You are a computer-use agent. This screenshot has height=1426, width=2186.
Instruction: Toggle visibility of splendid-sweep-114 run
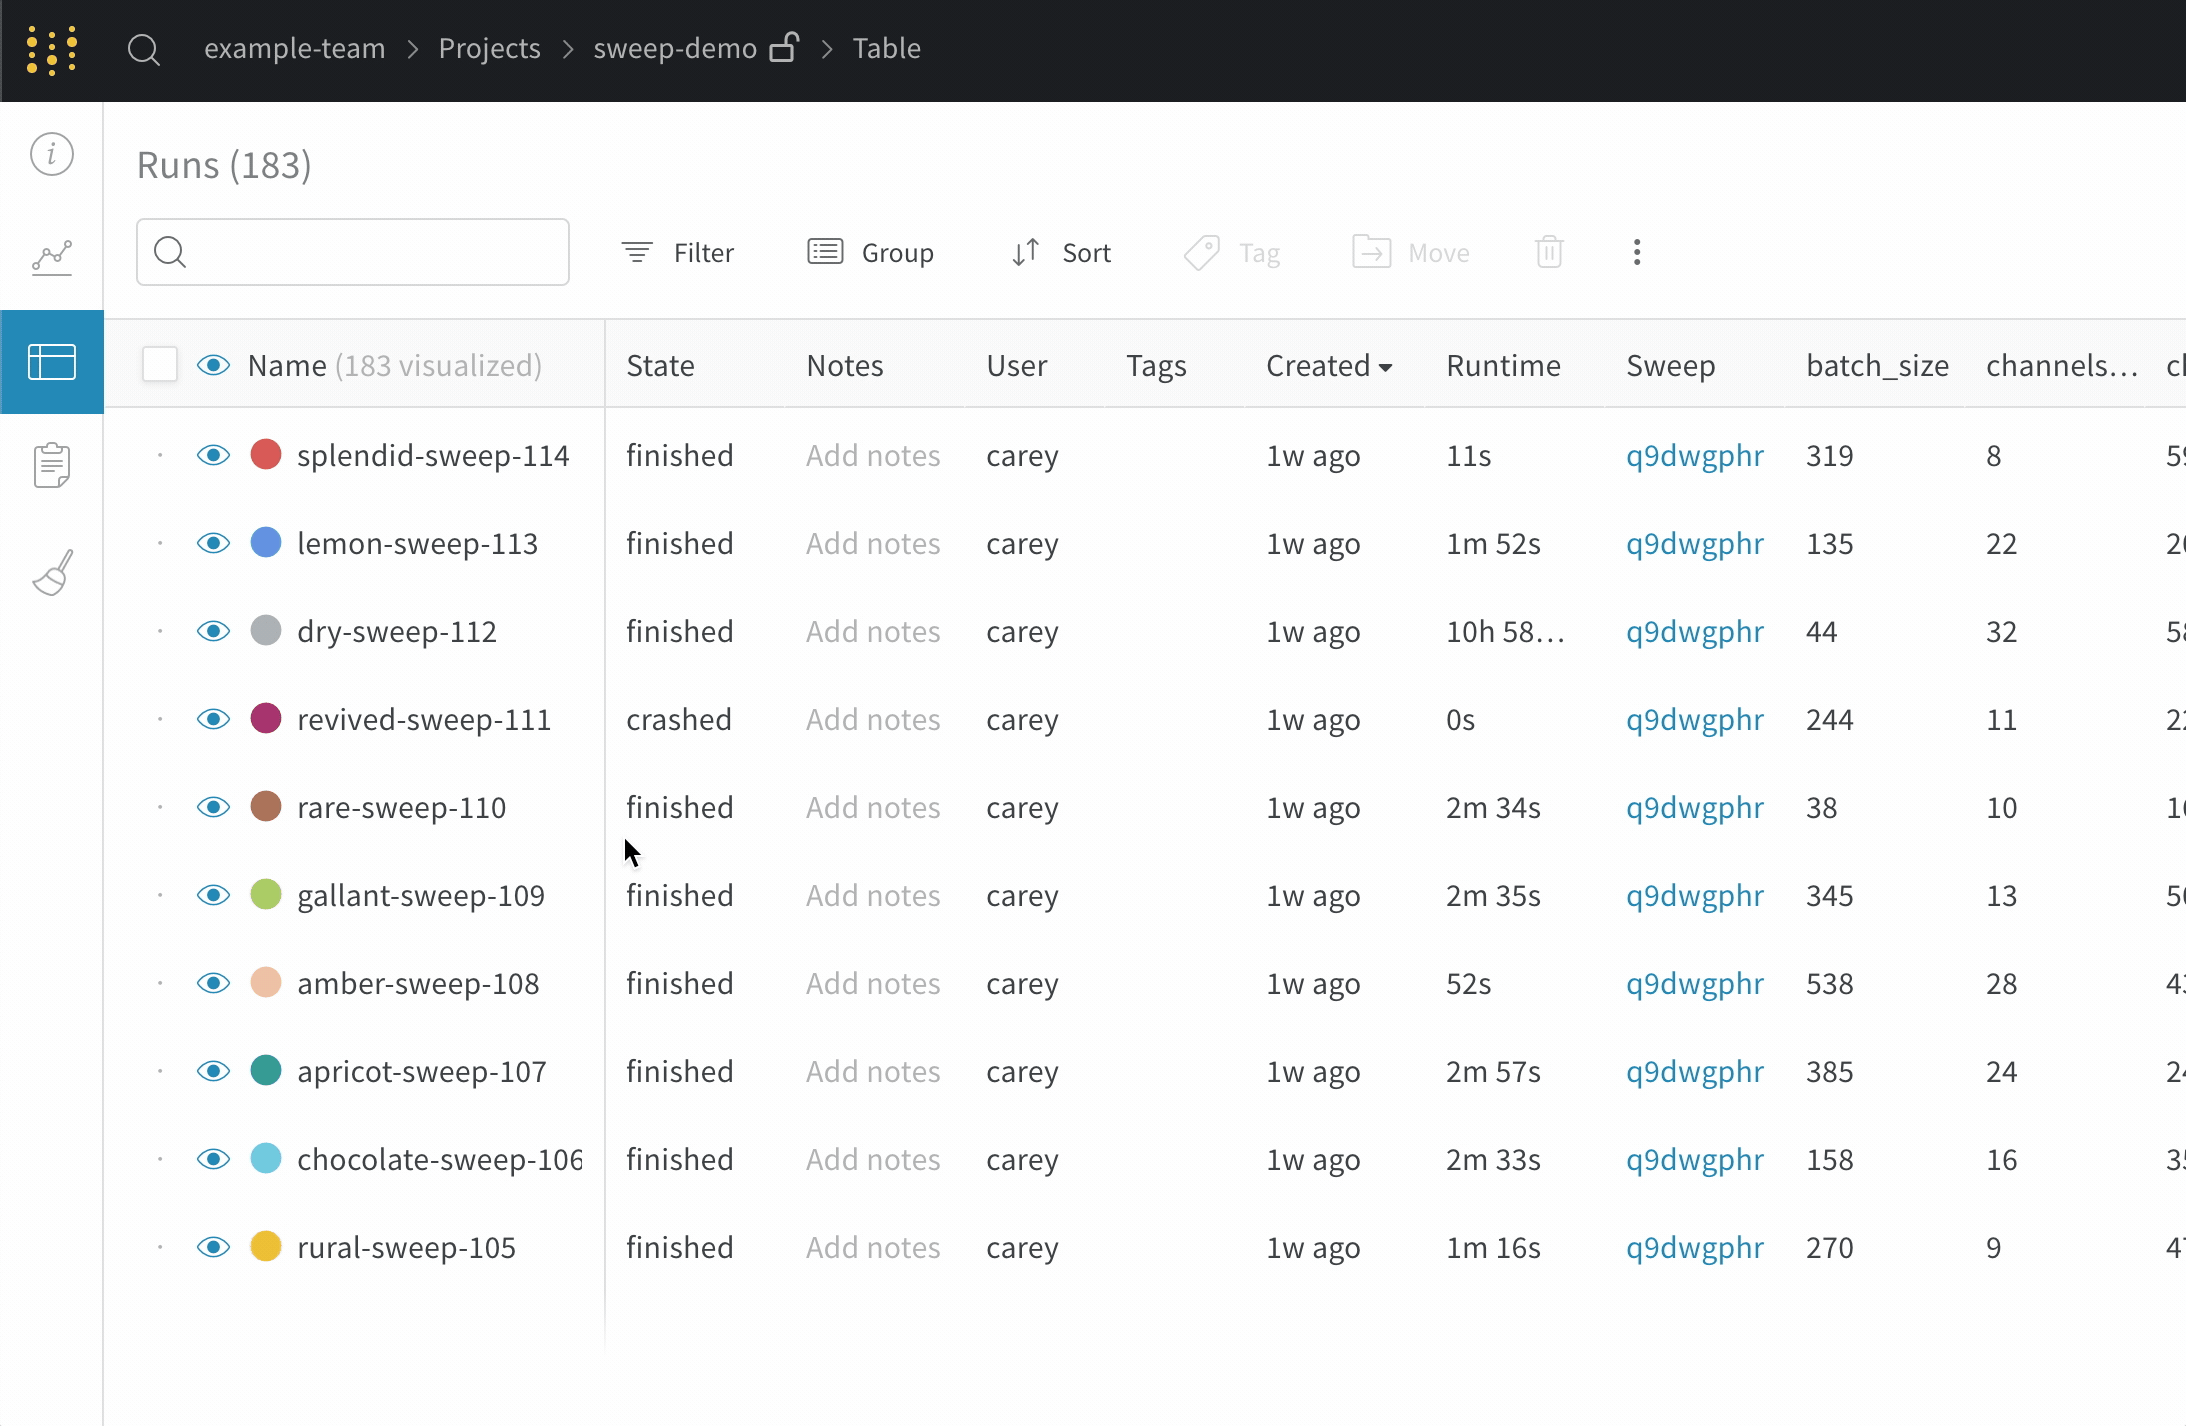click(x=213, y=456)
